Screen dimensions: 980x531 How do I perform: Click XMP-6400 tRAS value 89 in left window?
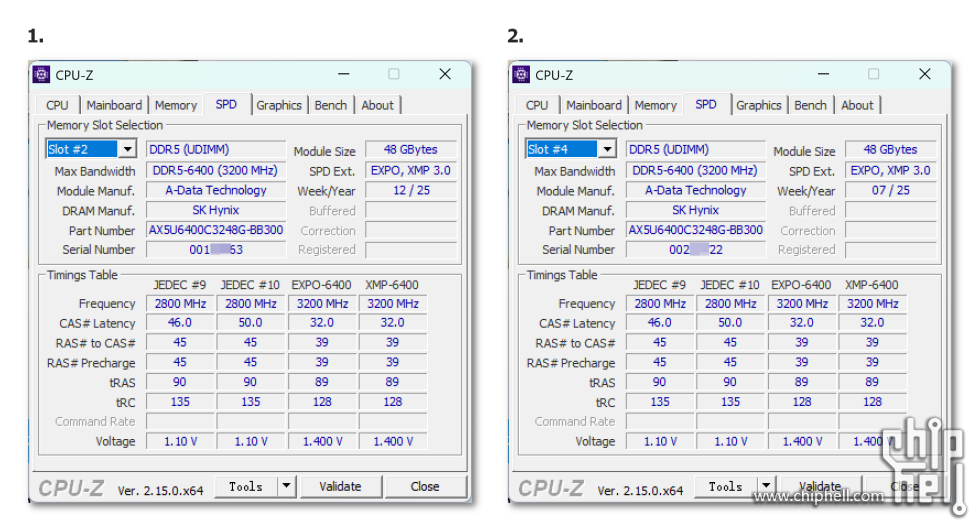(x=393, y=382)
